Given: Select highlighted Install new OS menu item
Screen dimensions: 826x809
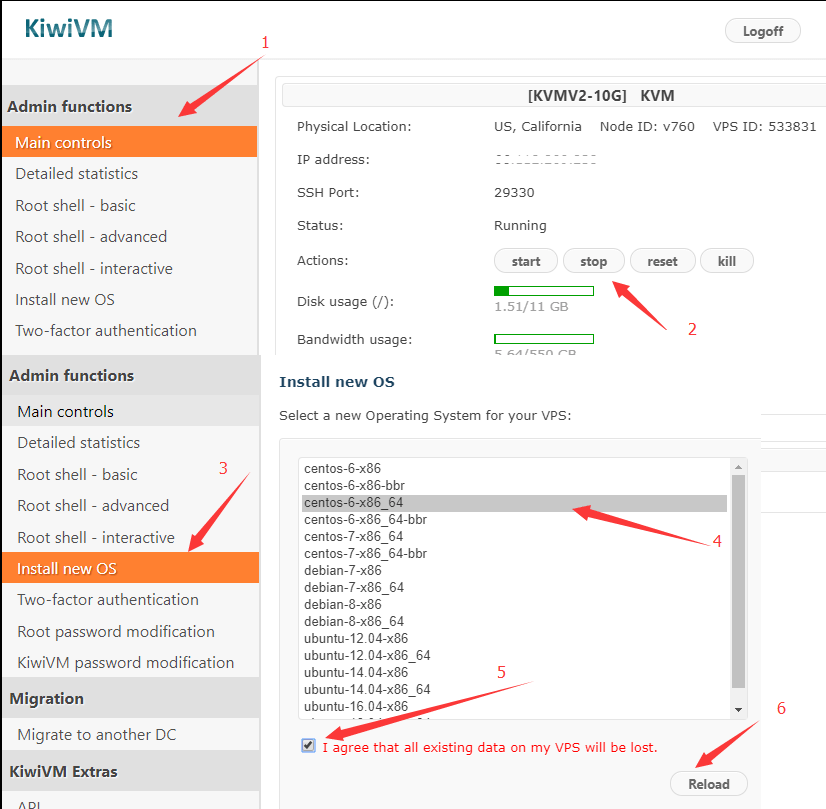Looking at the screenshot, I should pos(131,568).
